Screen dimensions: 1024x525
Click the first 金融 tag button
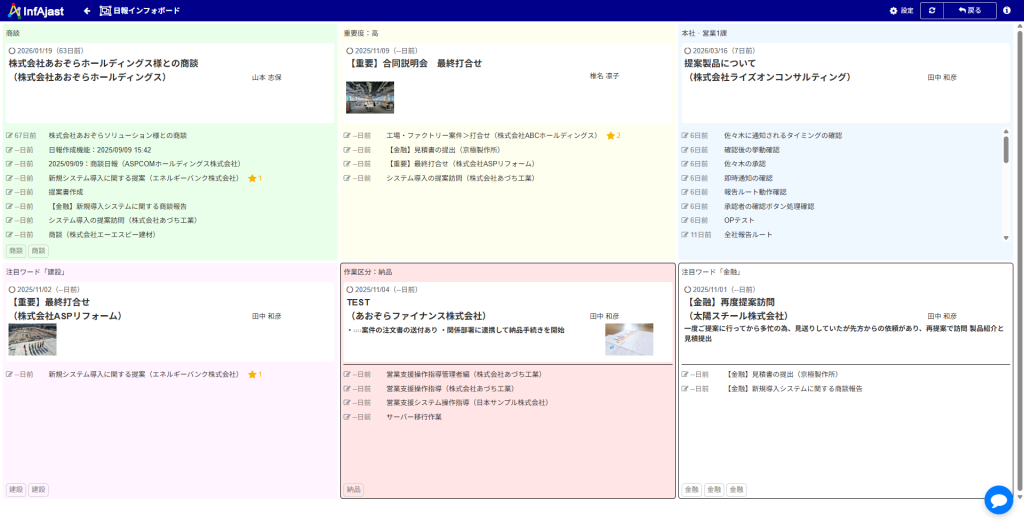(x=691, y=490)
